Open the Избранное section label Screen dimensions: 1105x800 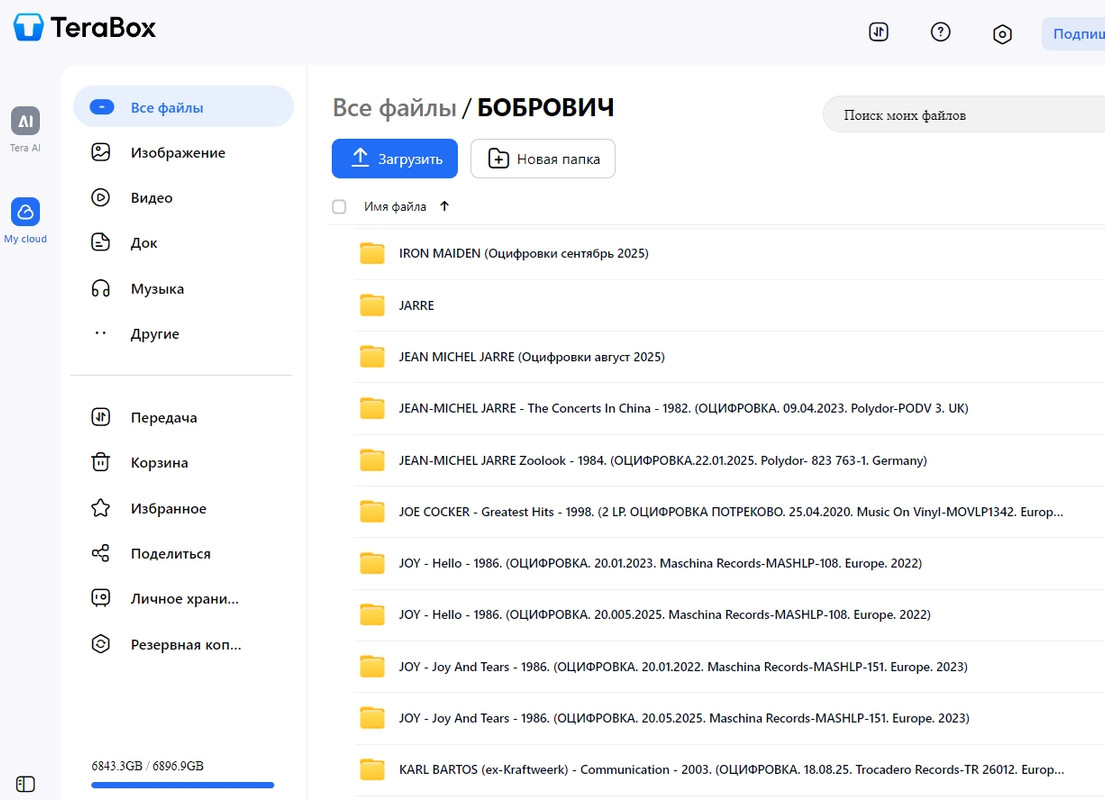(x=168, y=508)
